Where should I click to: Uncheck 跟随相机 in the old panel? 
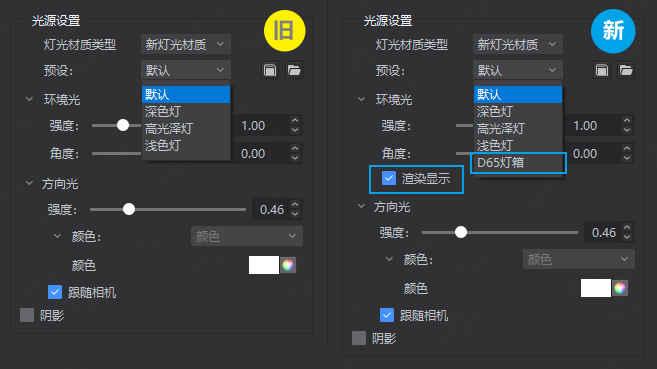[55, 292]
